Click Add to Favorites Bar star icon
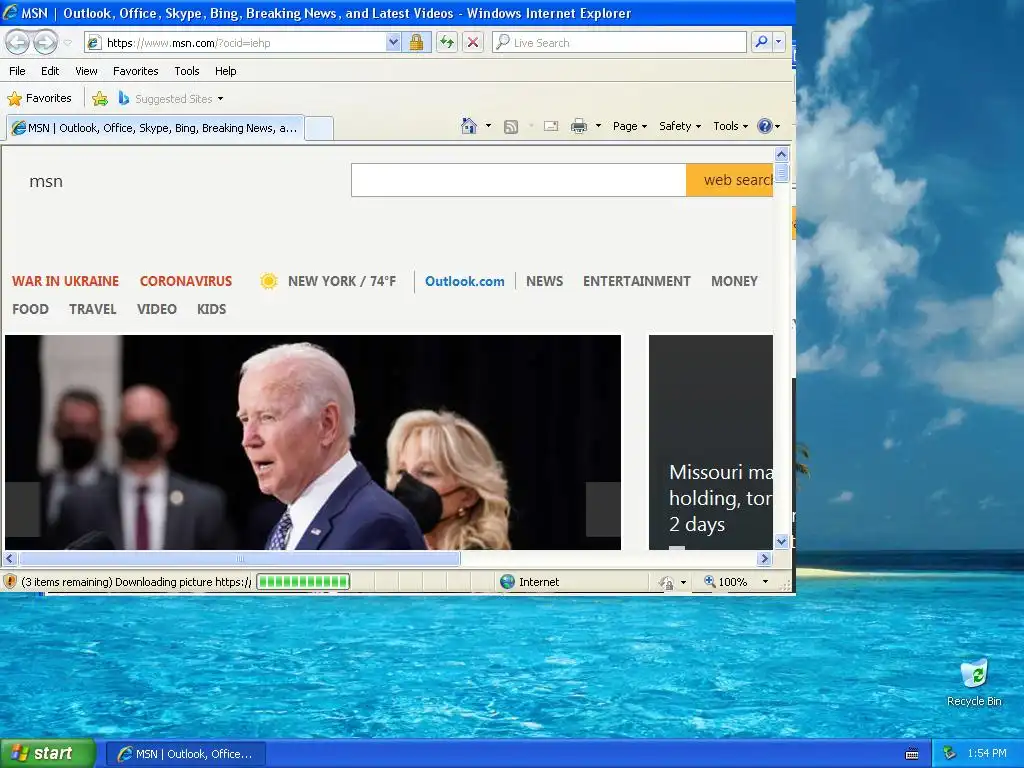Viewport: 1024px width, 768px height. (x=100, y=99)
